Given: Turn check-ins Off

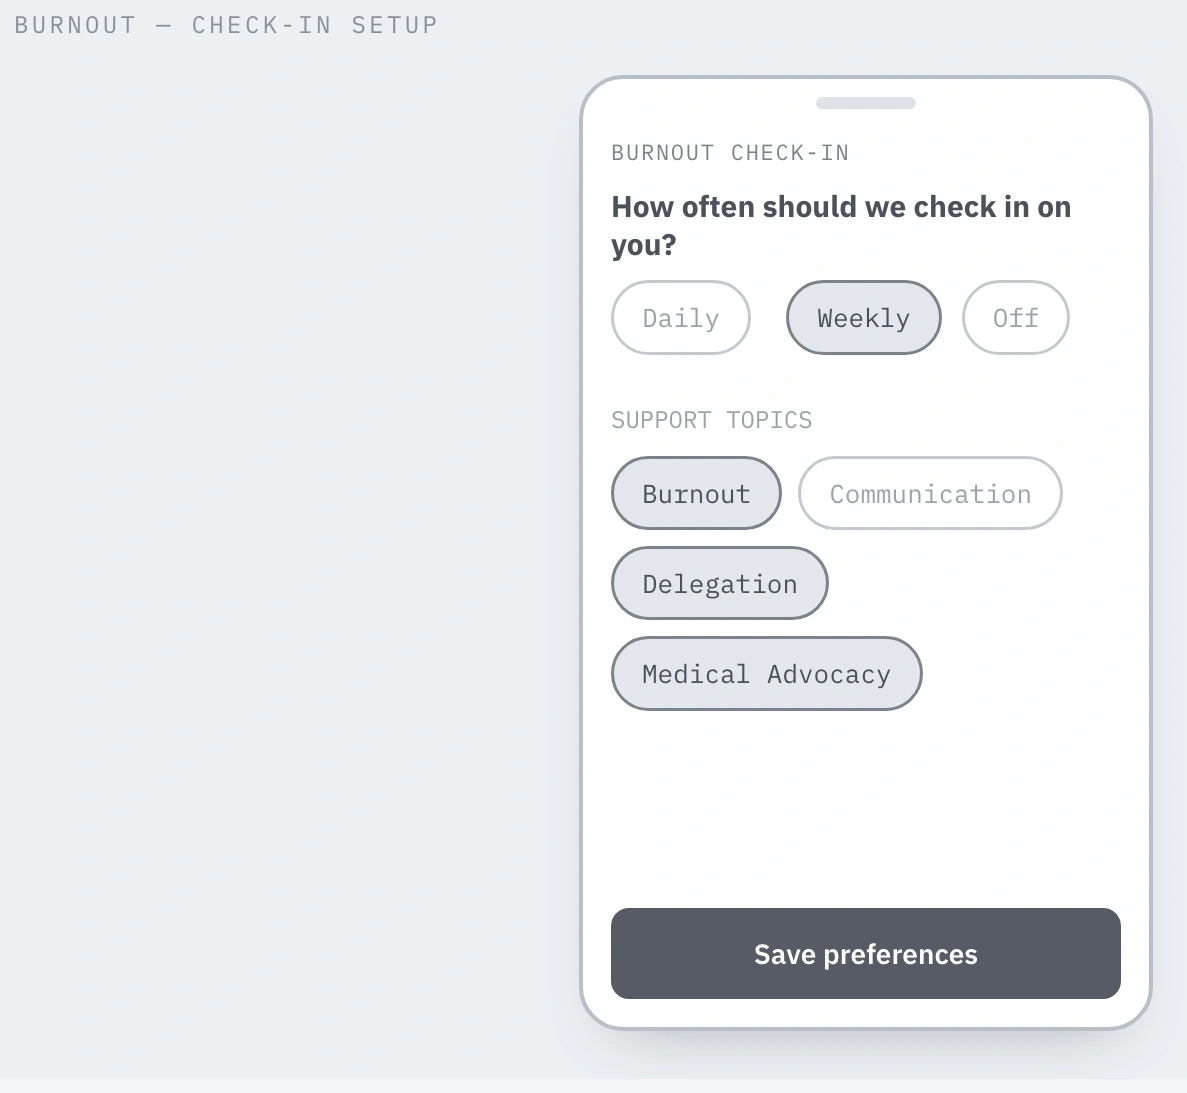Looking at the screenshot, I should pos(1016,318).
